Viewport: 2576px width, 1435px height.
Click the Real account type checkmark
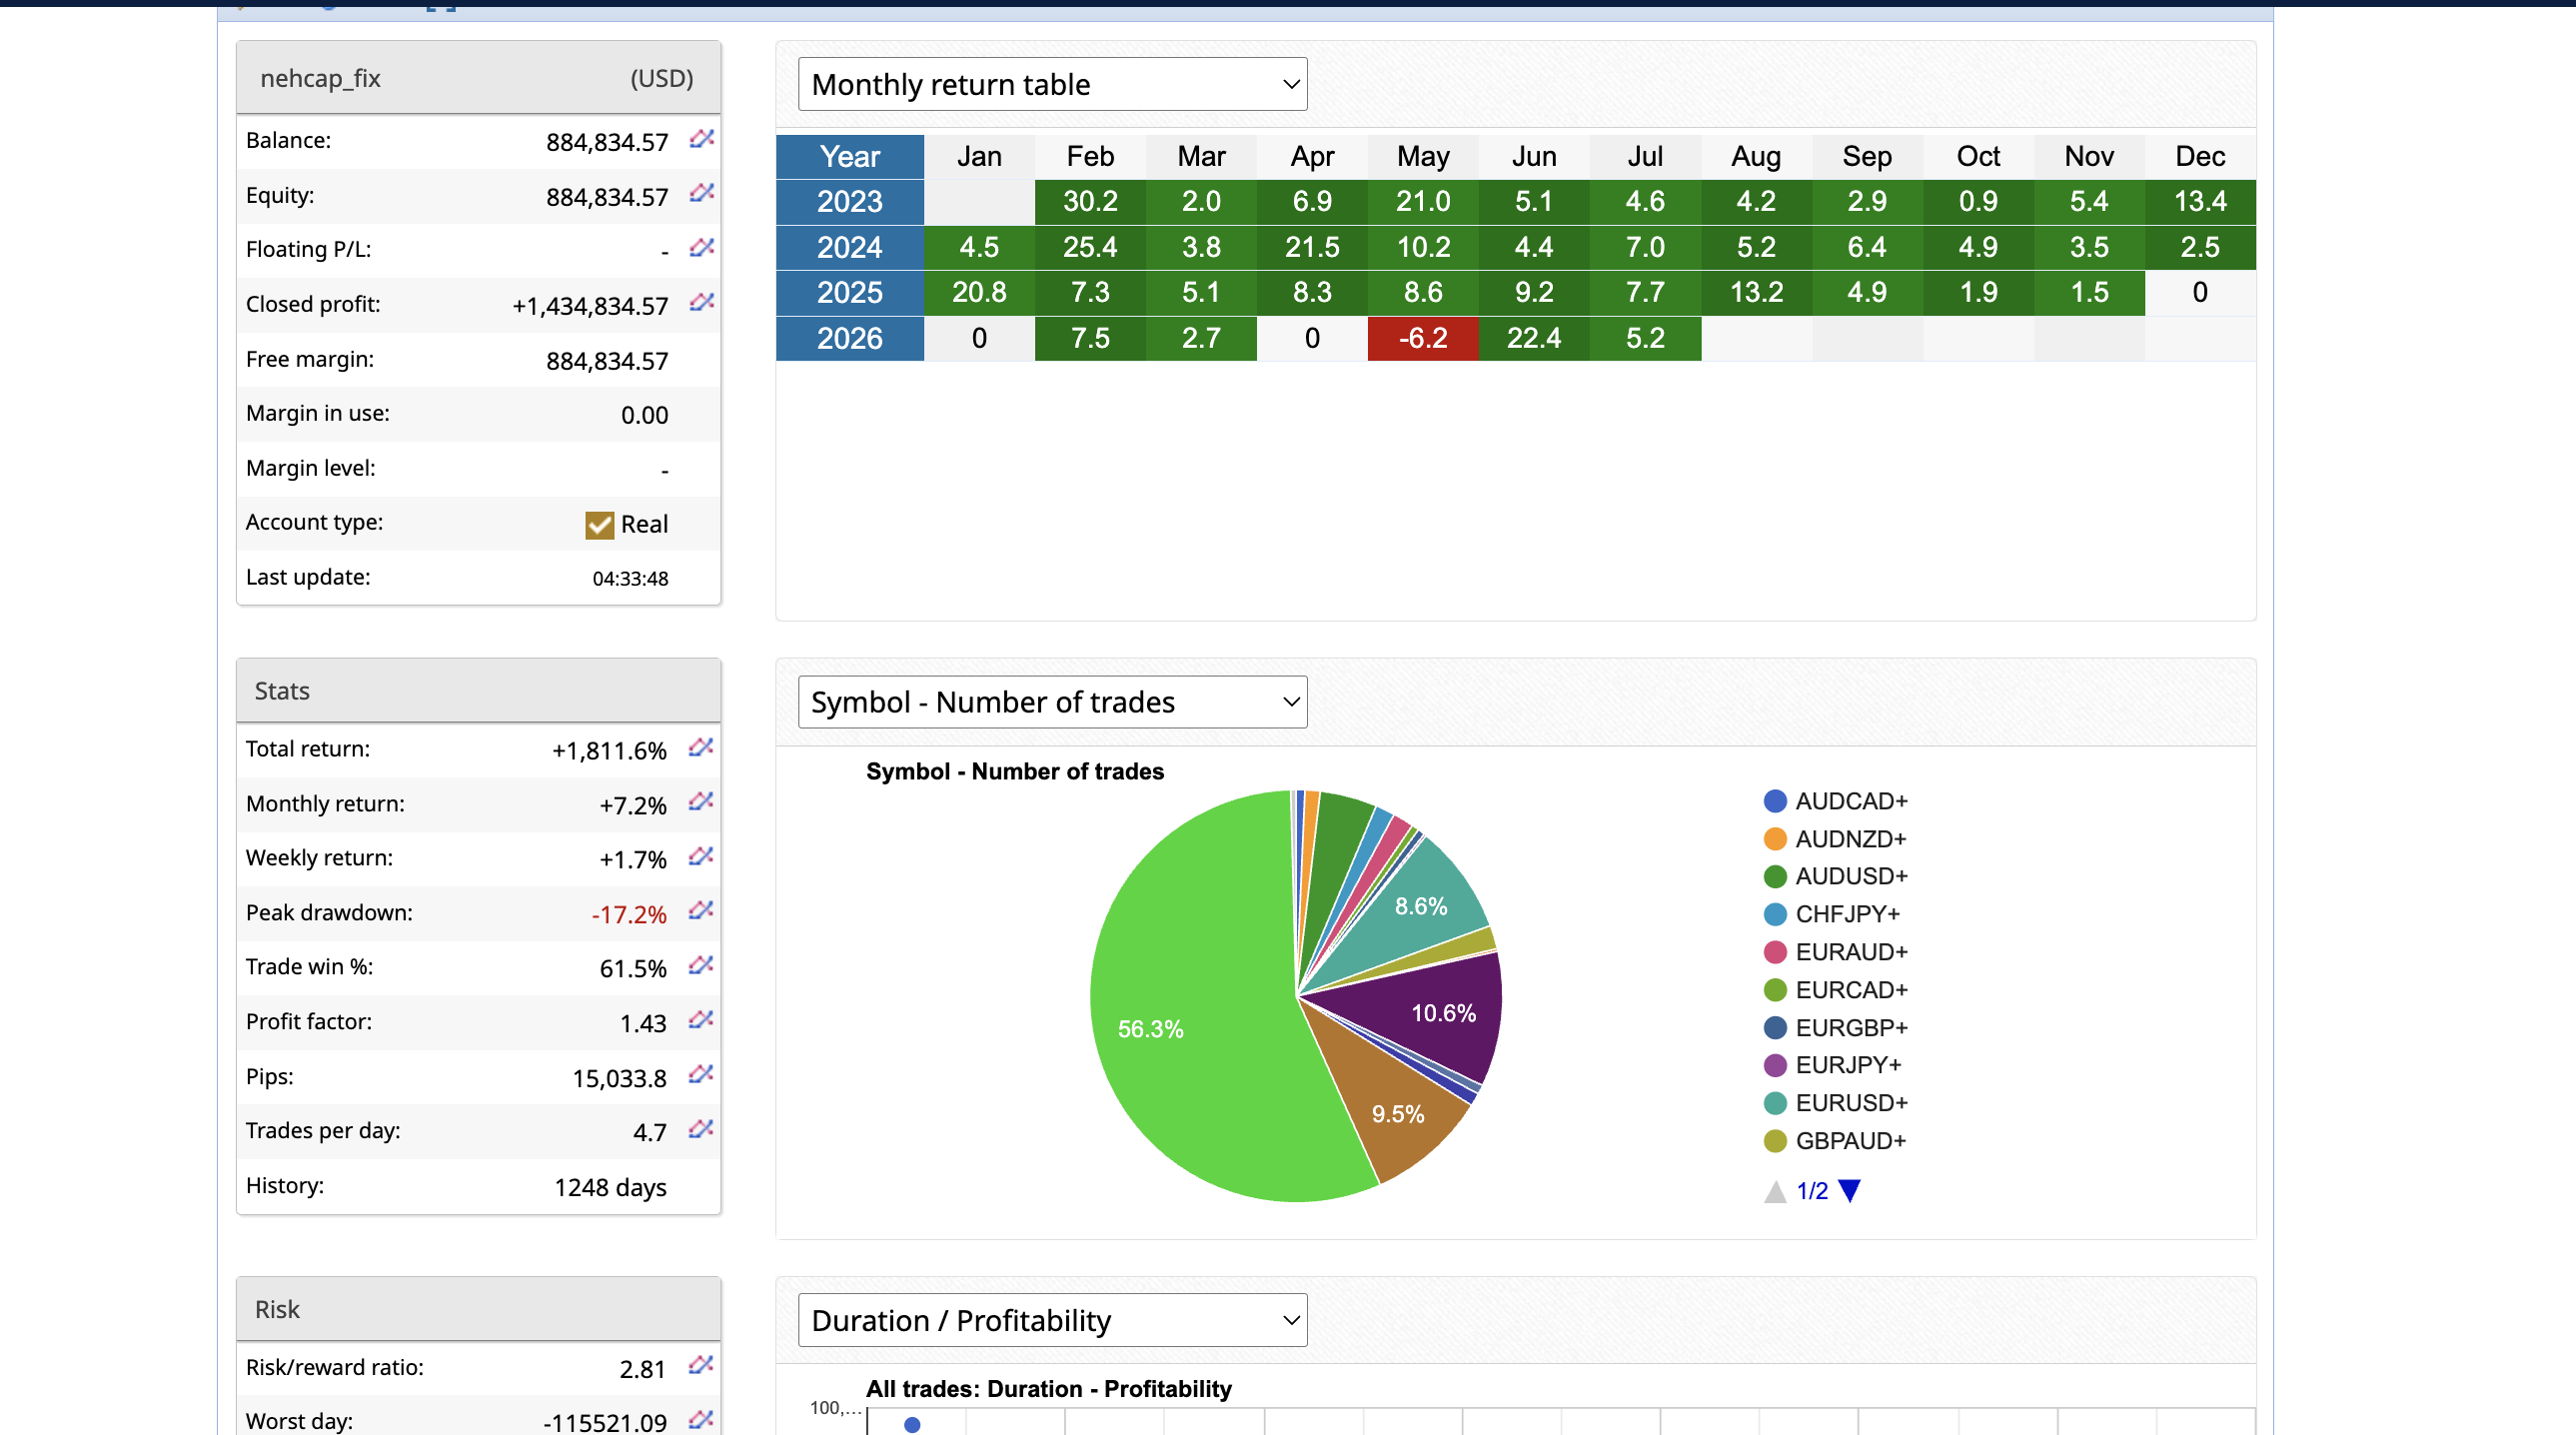click(599, 525)
